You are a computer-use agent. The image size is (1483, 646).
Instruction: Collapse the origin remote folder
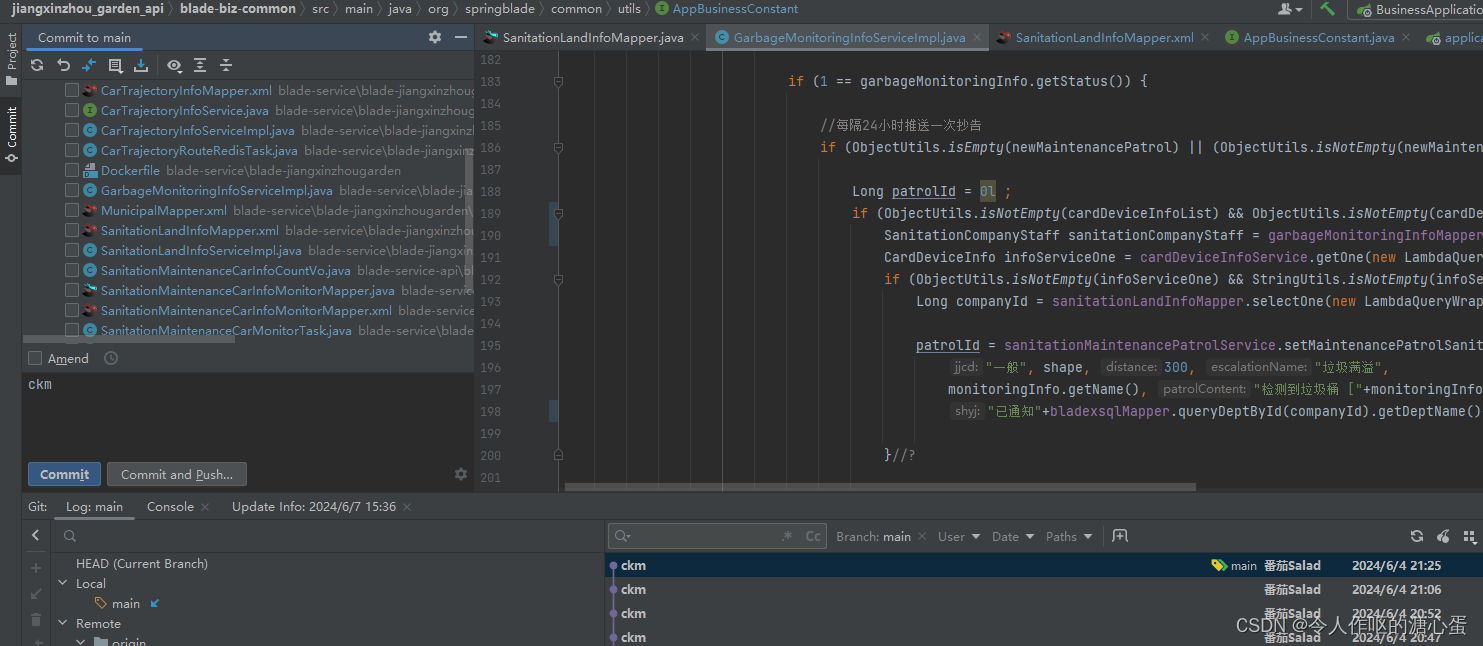tap(82, 642)
